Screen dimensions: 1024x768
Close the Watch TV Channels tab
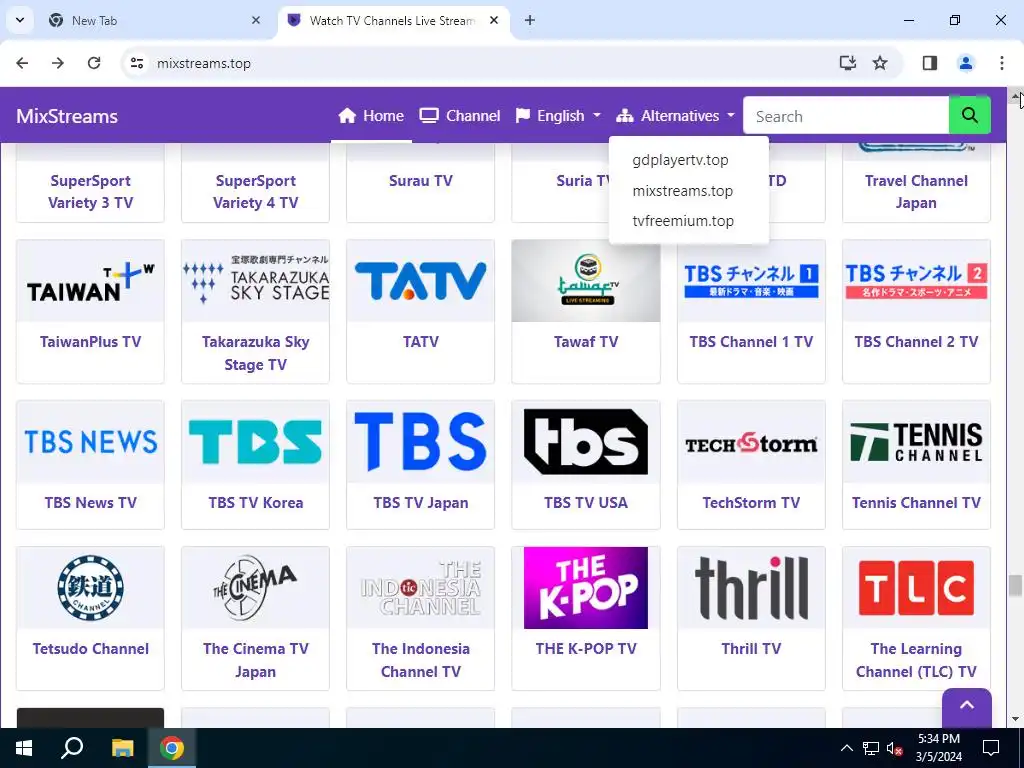tap(494, 20)
